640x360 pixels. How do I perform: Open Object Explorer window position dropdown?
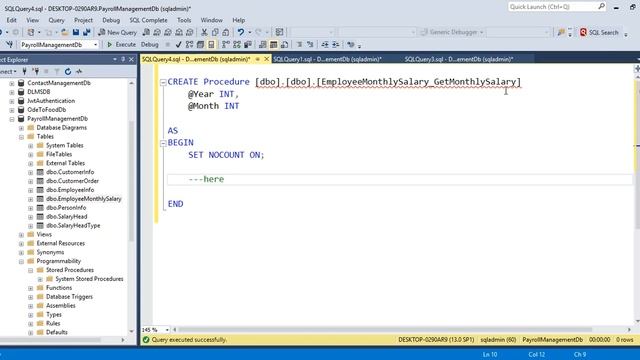pyautogui.click(x=115, y=60)
